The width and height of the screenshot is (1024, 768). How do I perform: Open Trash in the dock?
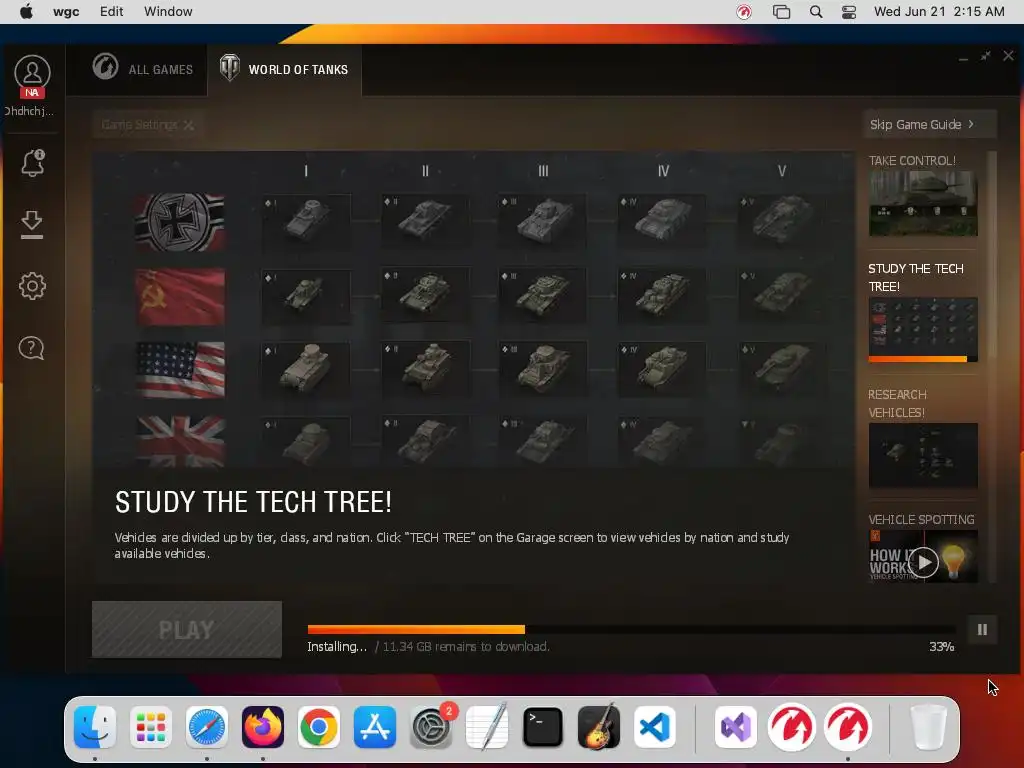928,727
